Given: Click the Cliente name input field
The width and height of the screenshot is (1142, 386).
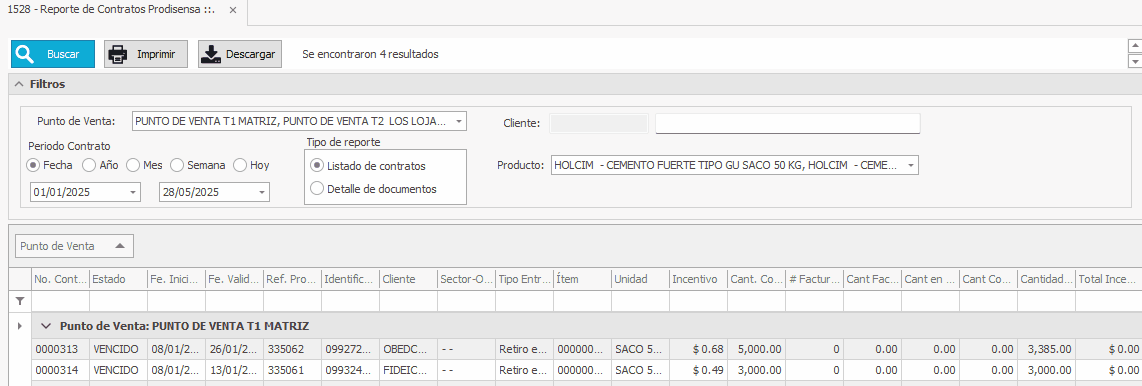Looking at the screenshot, I should click(788, 124).
